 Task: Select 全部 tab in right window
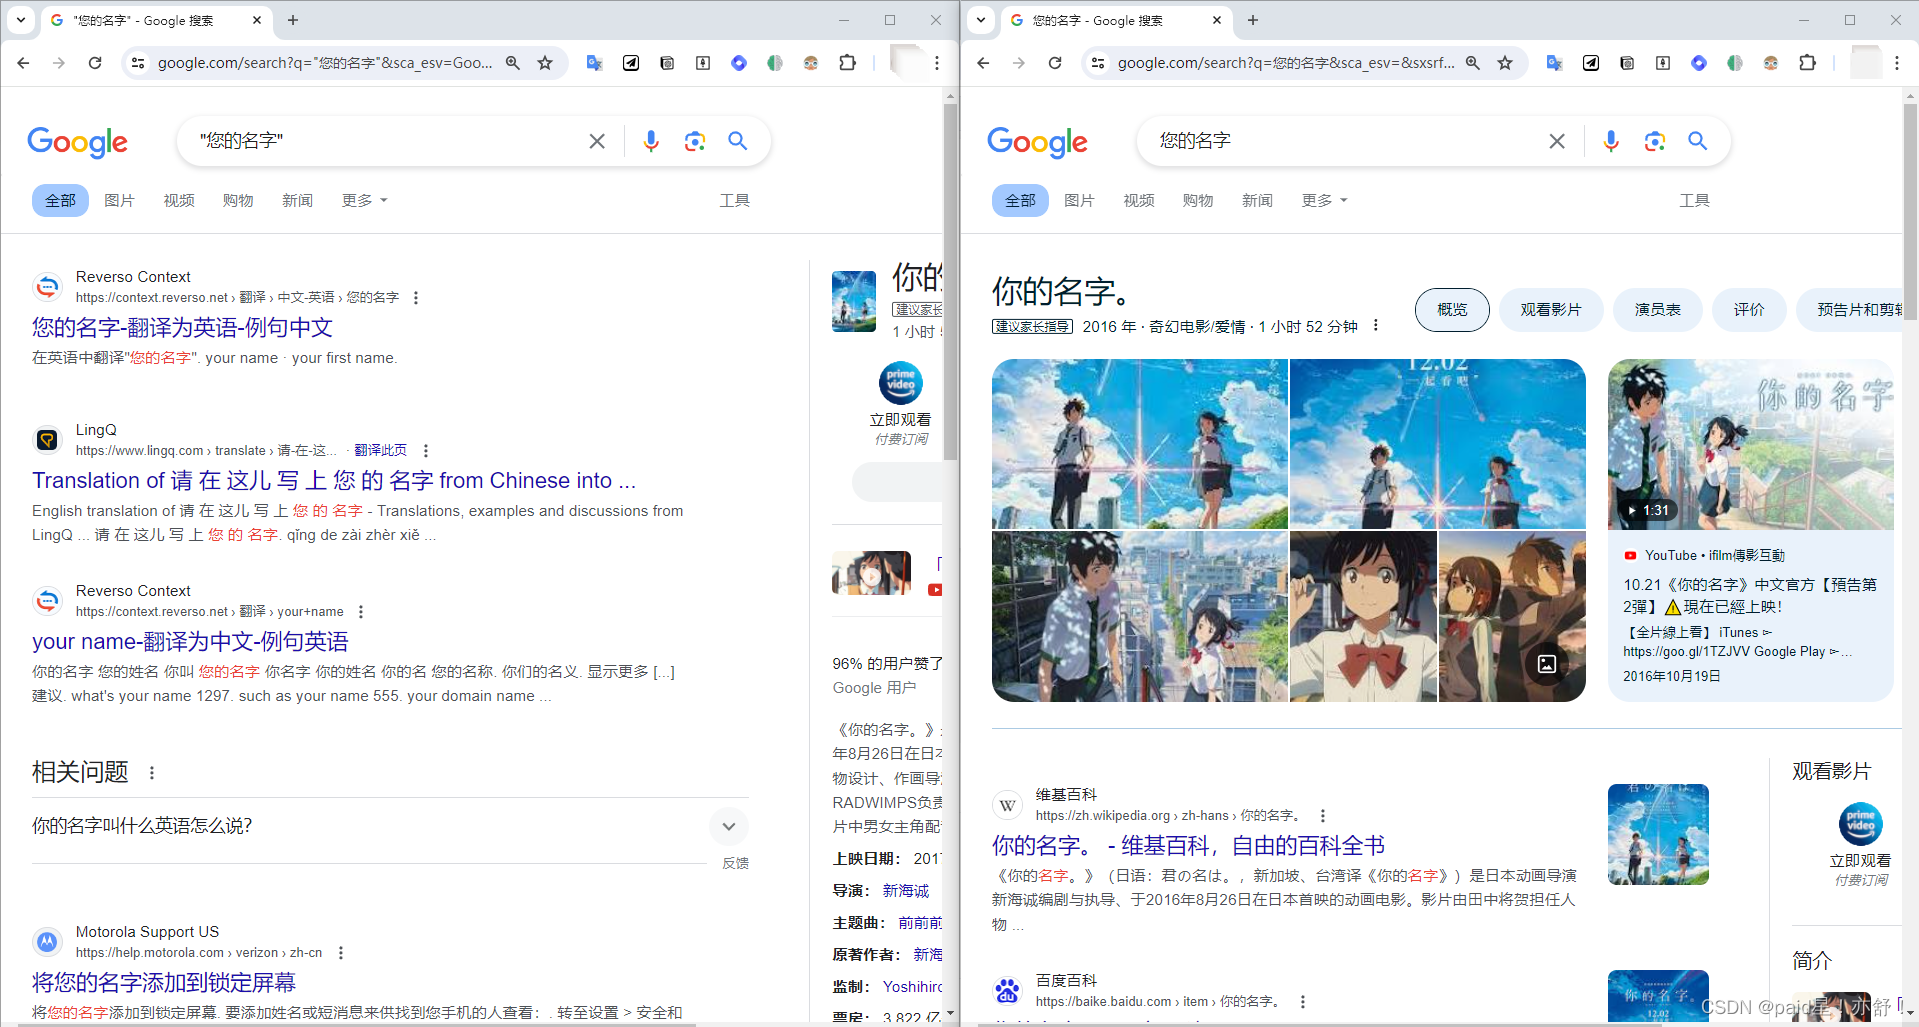(x=1020, y=201)
